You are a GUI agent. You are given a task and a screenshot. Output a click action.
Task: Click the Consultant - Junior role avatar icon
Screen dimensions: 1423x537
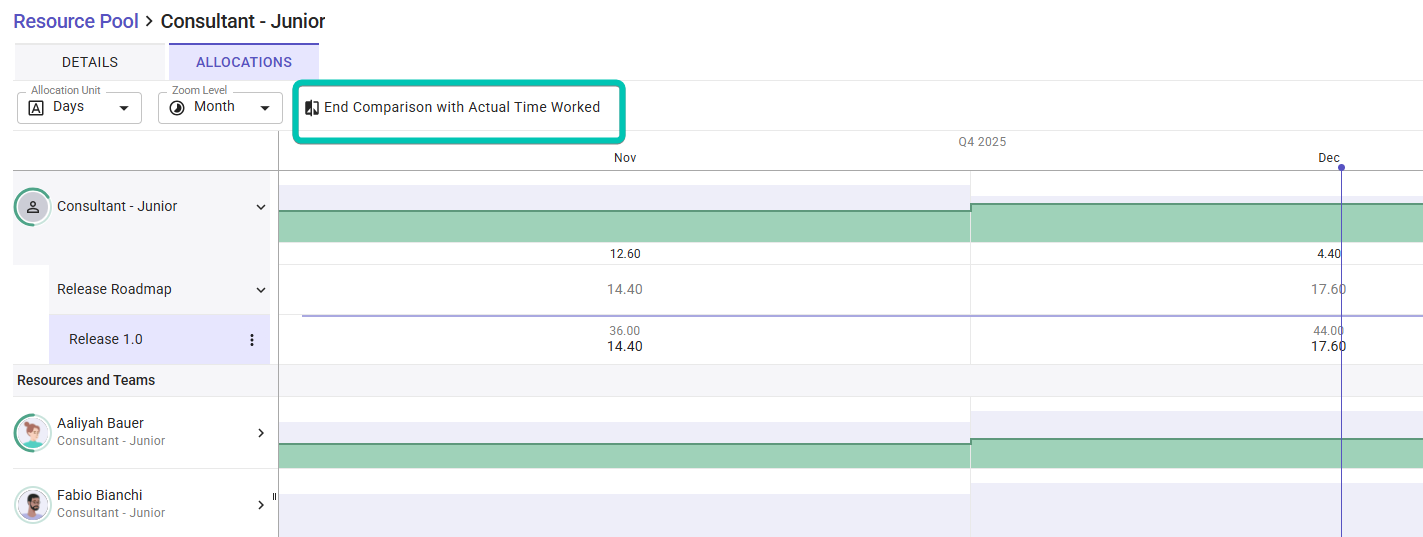(33, 207)
